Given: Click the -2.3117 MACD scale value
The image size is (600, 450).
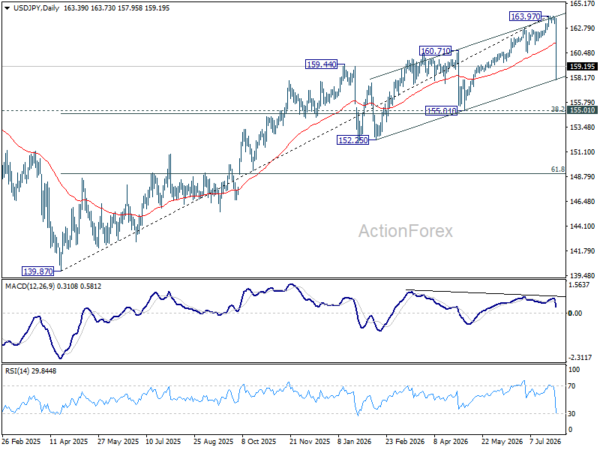Looking at the screenshot, I should click(x=580, y=358).
